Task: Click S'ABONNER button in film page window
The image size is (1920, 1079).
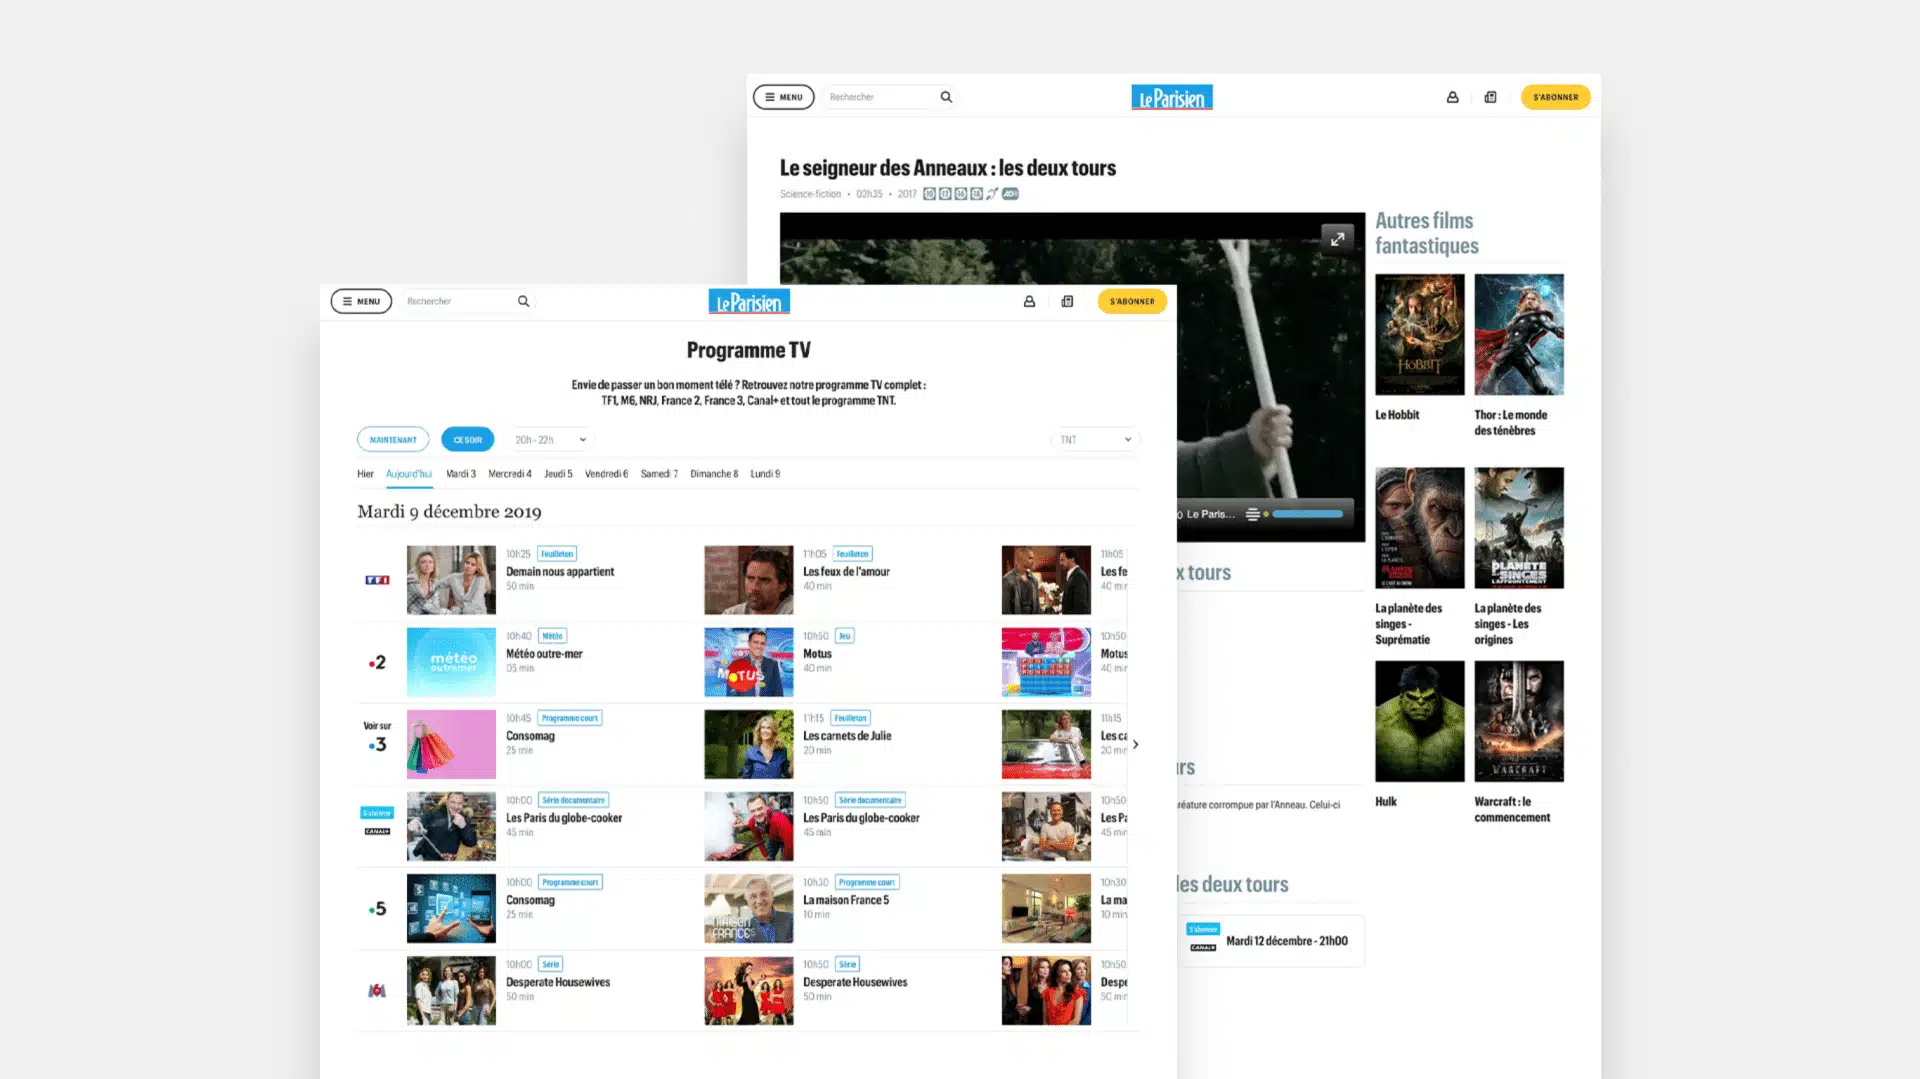Action: coord(1555,97)
